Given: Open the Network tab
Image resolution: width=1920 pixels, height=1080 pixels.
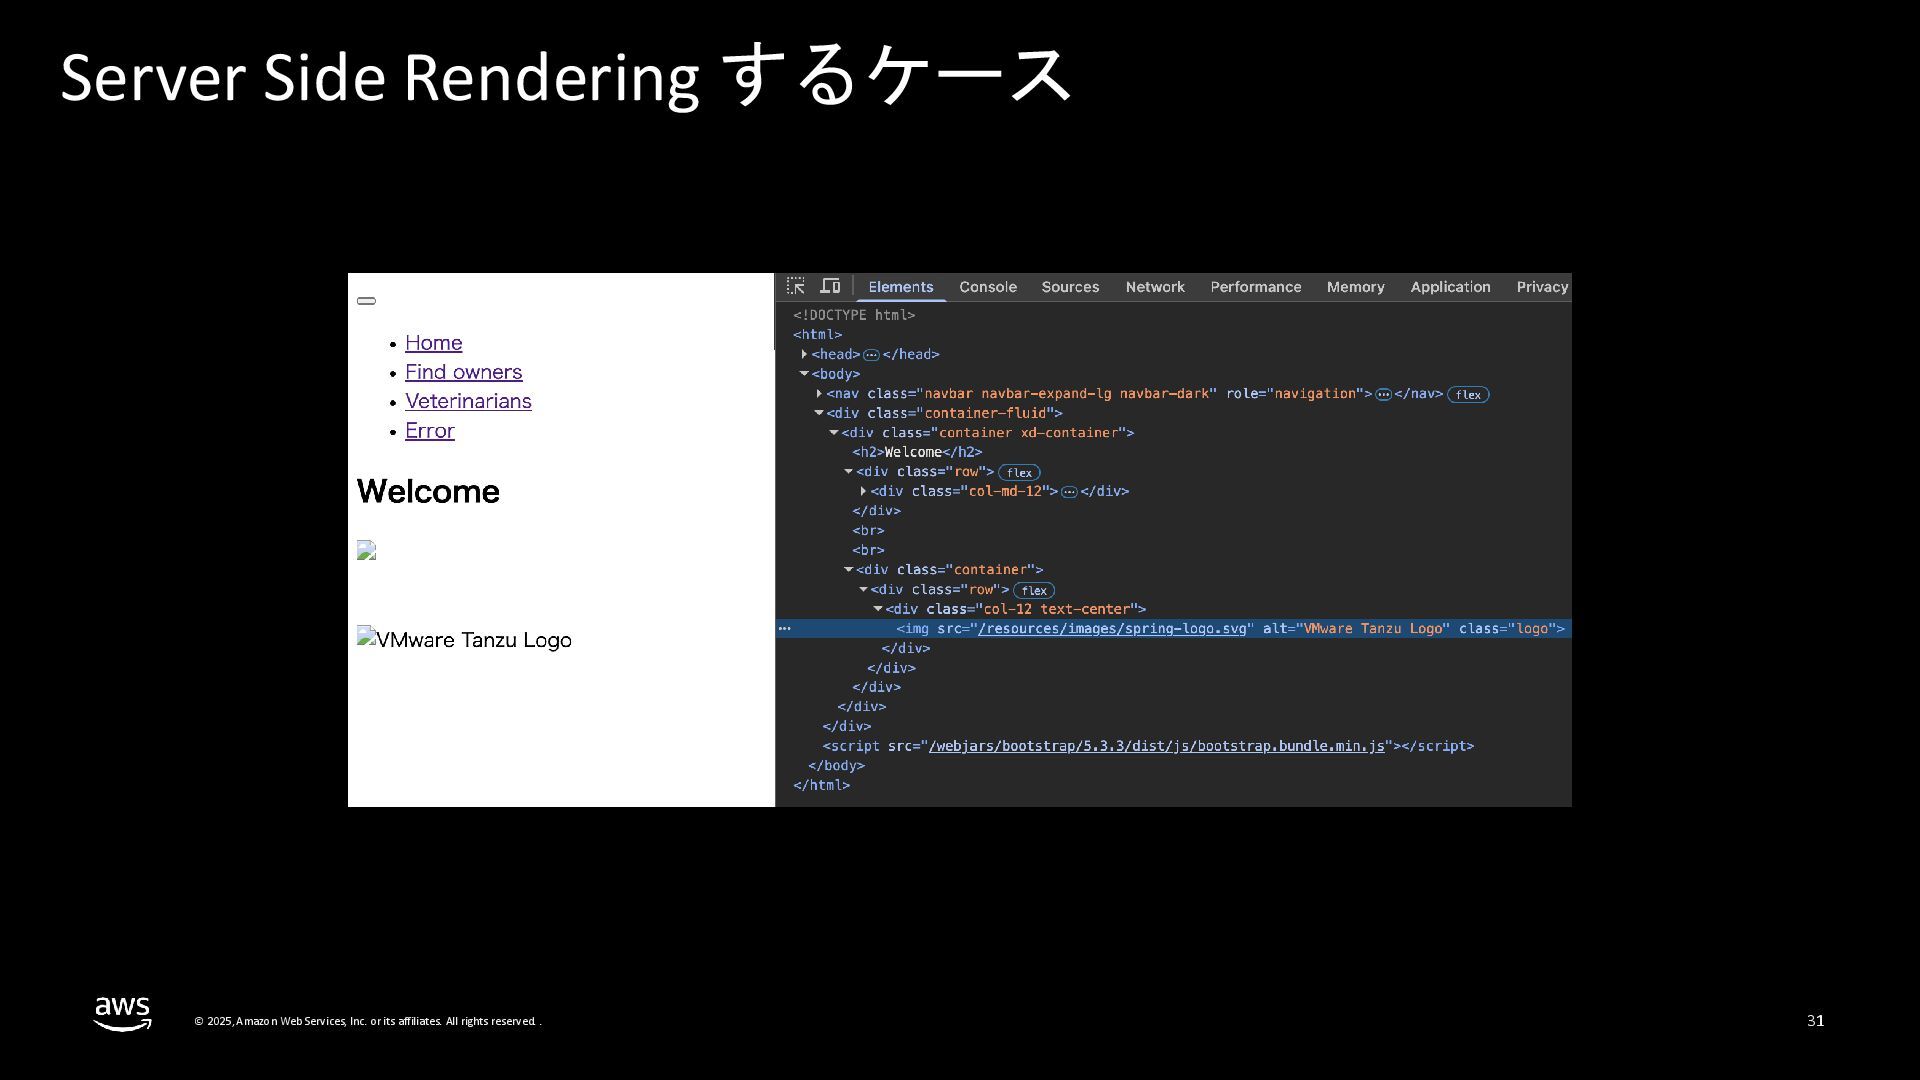Looking at the screenshot, I should (x=1154, y=287).
